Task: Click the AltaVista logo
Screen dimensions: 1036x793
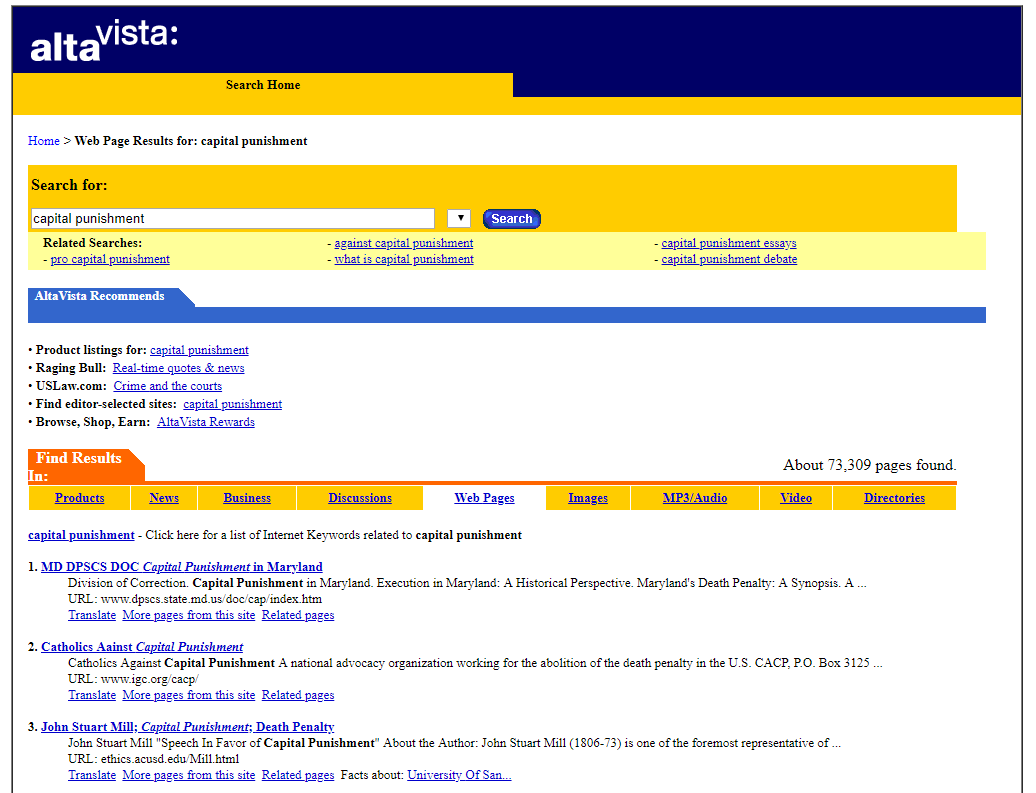Action: click(x=104, y=41)
